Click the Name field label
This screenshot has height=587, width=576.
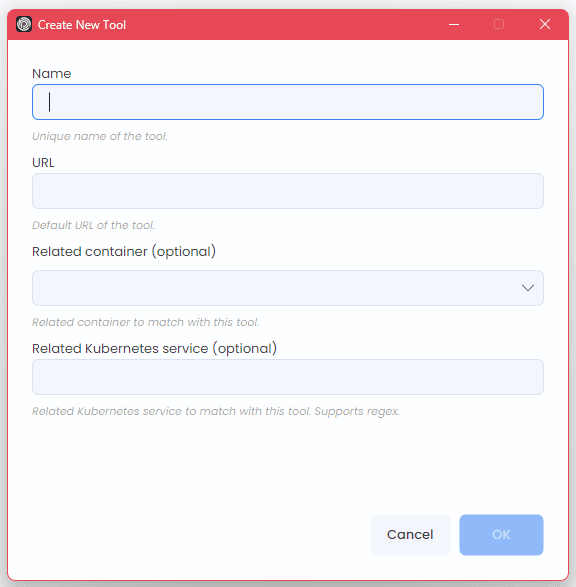[x=52, y=73]
